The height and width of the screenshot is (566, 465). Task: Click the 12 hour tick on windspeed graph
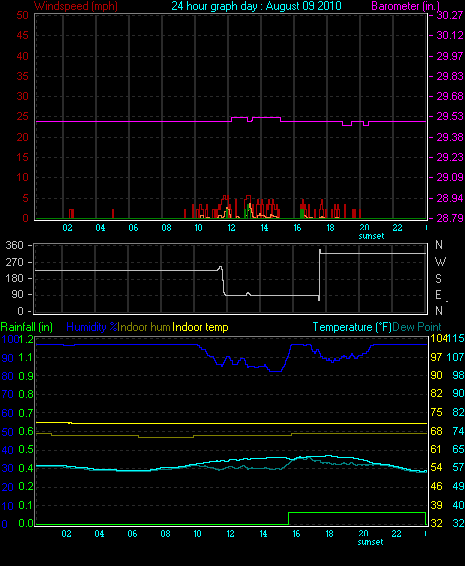[x=231, y=227]
